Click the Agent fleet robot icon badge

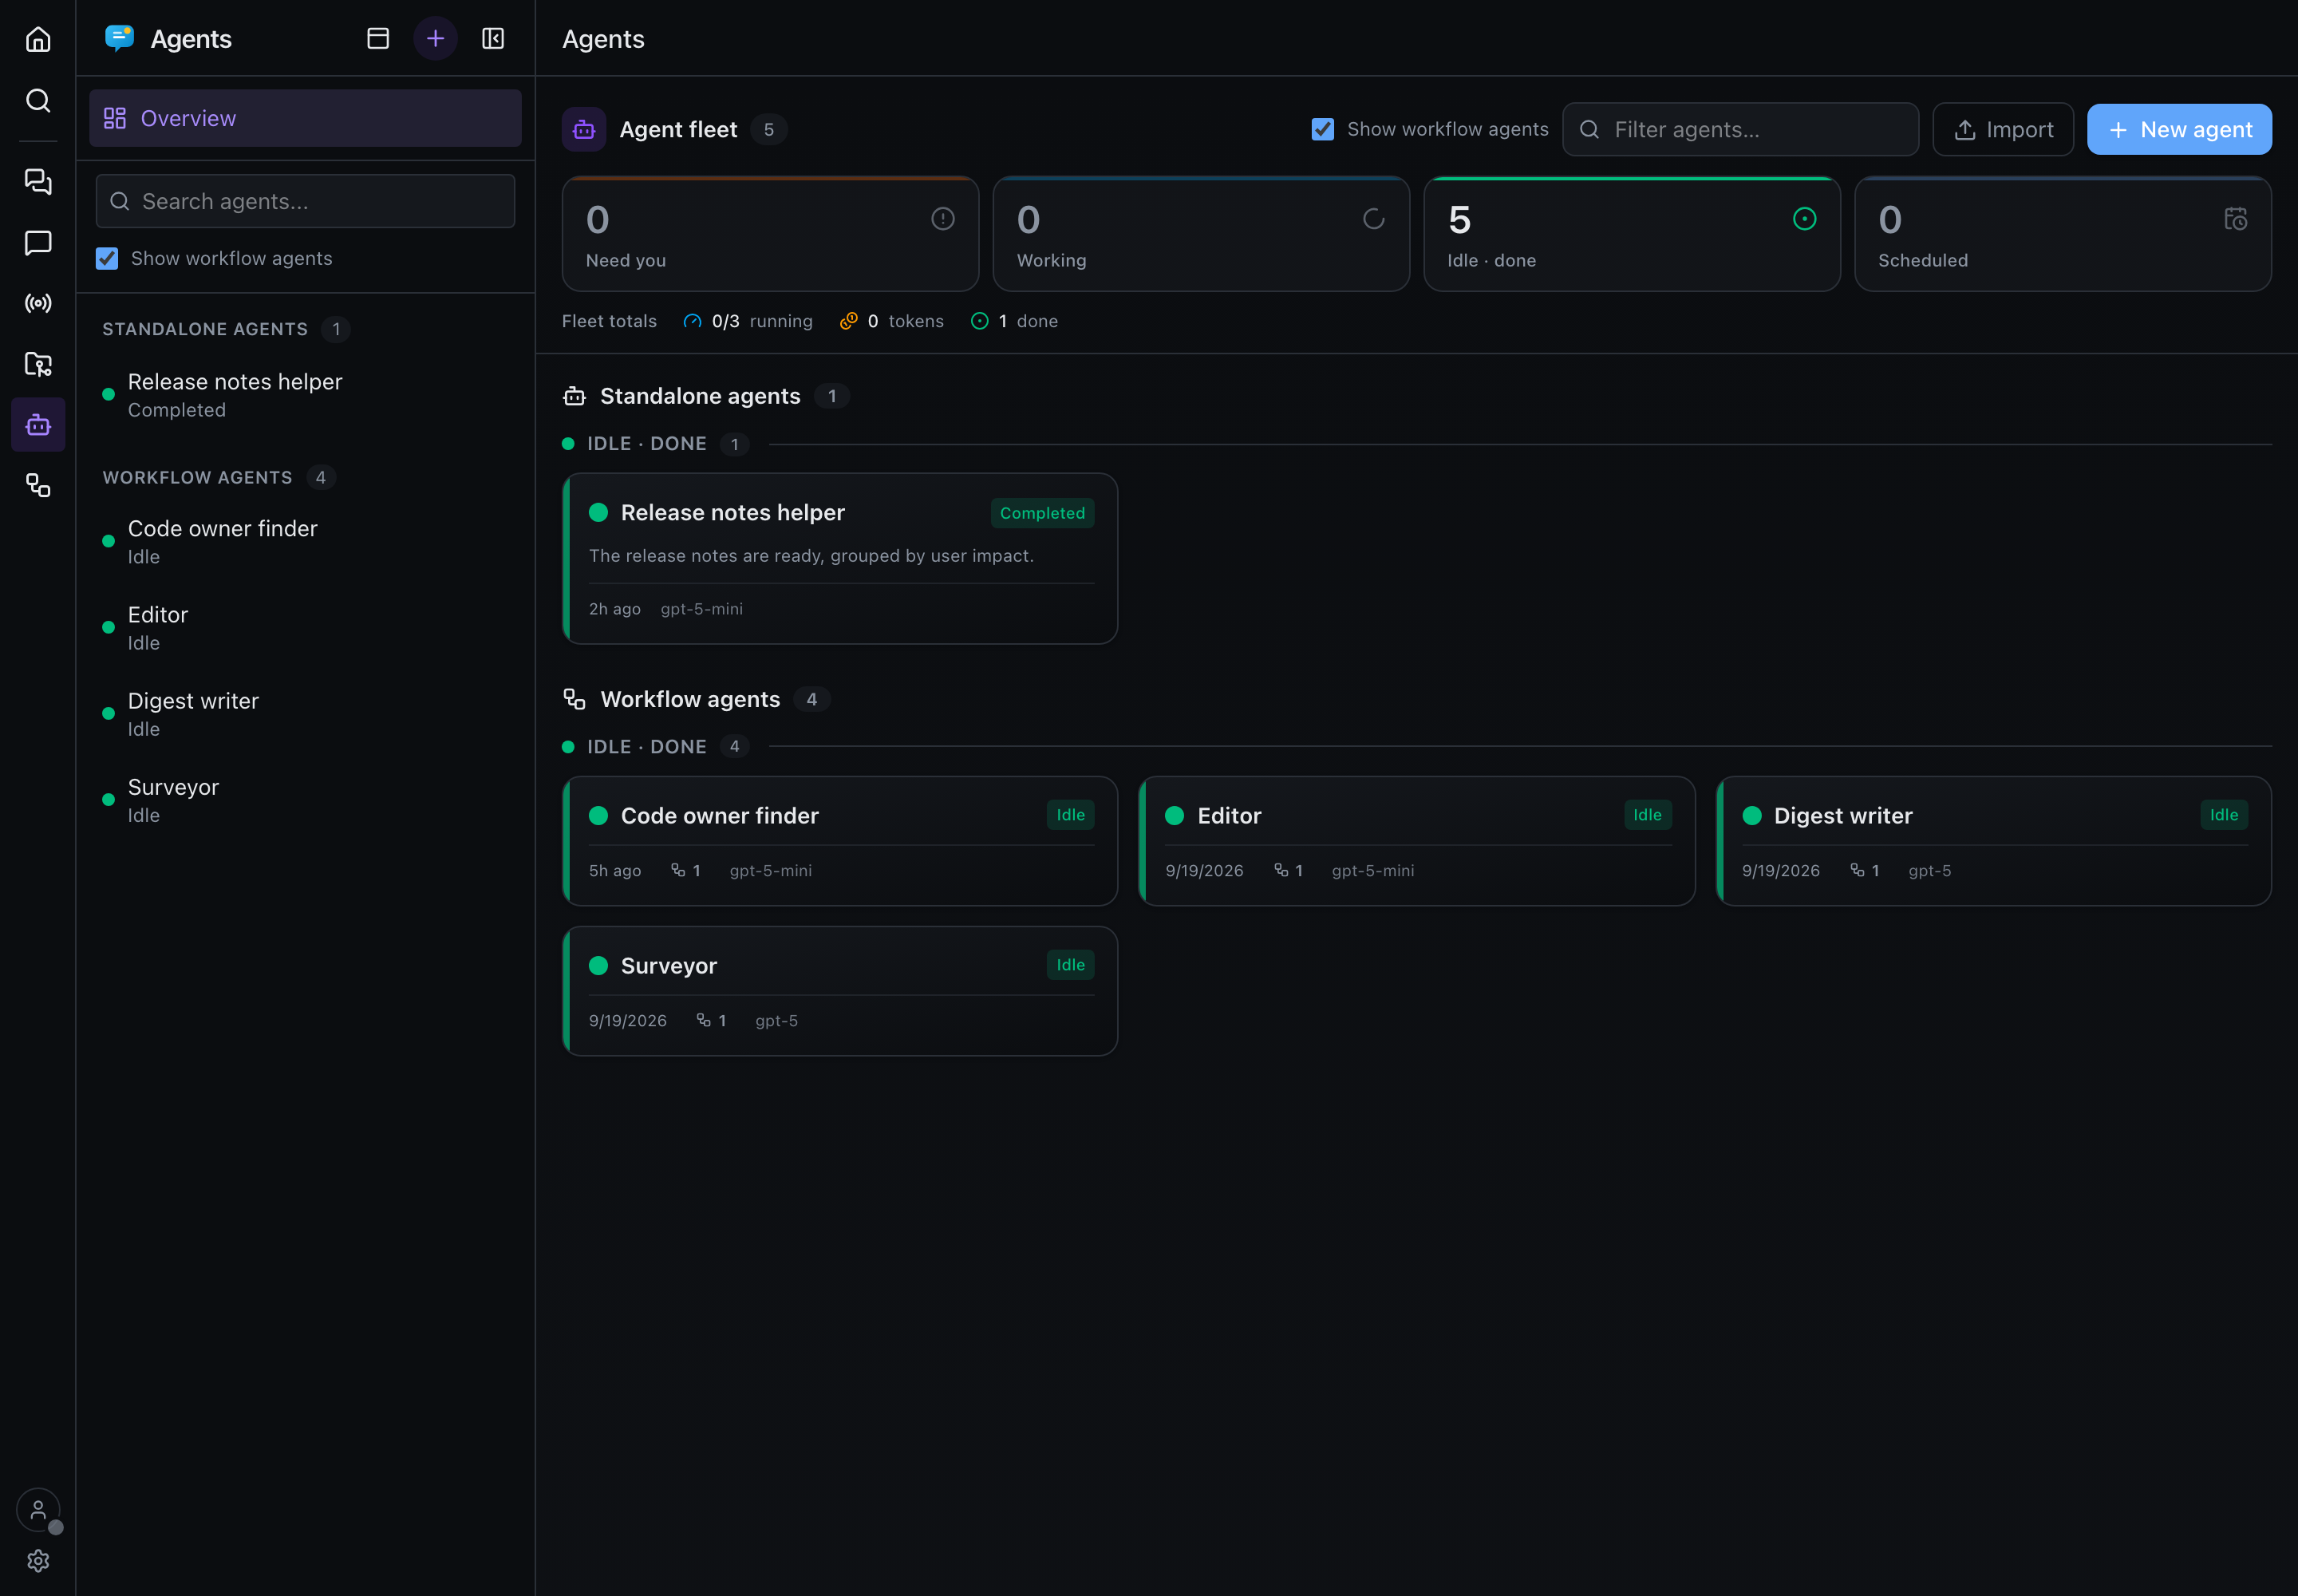[x=584, y=129]
